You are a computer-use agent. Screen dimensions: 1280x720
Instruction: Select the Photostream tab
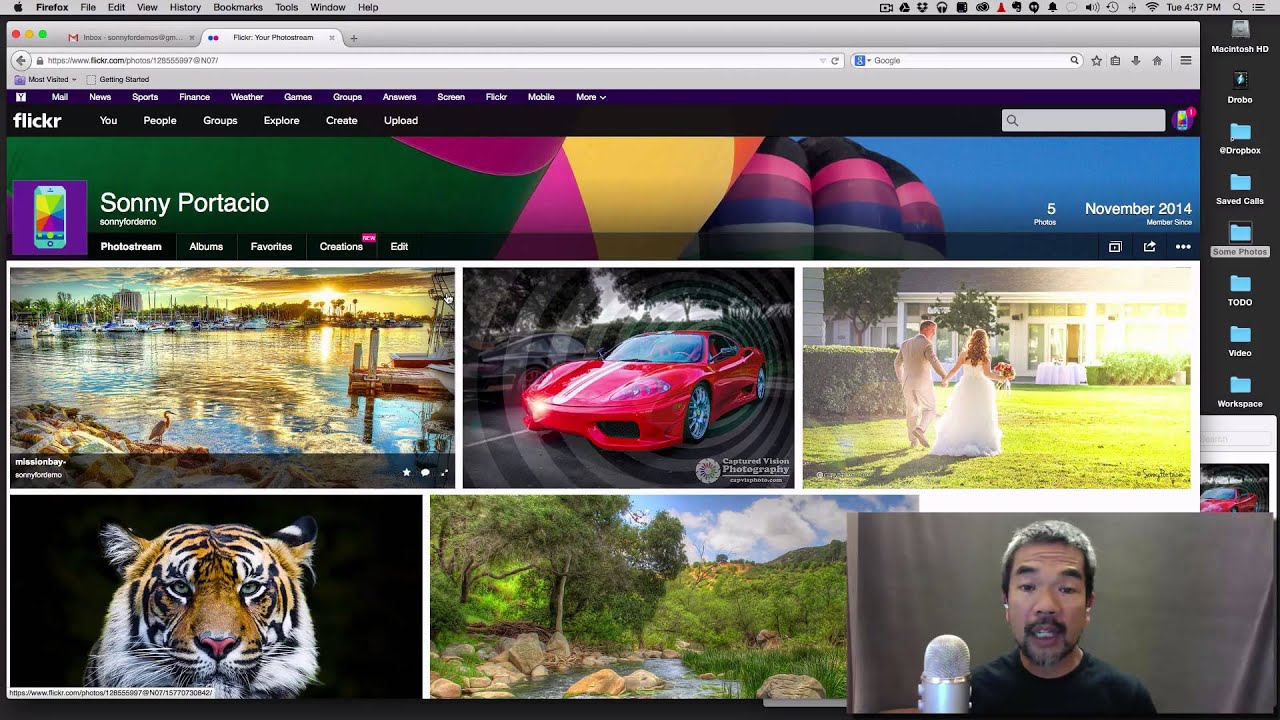tap(131, 247)
